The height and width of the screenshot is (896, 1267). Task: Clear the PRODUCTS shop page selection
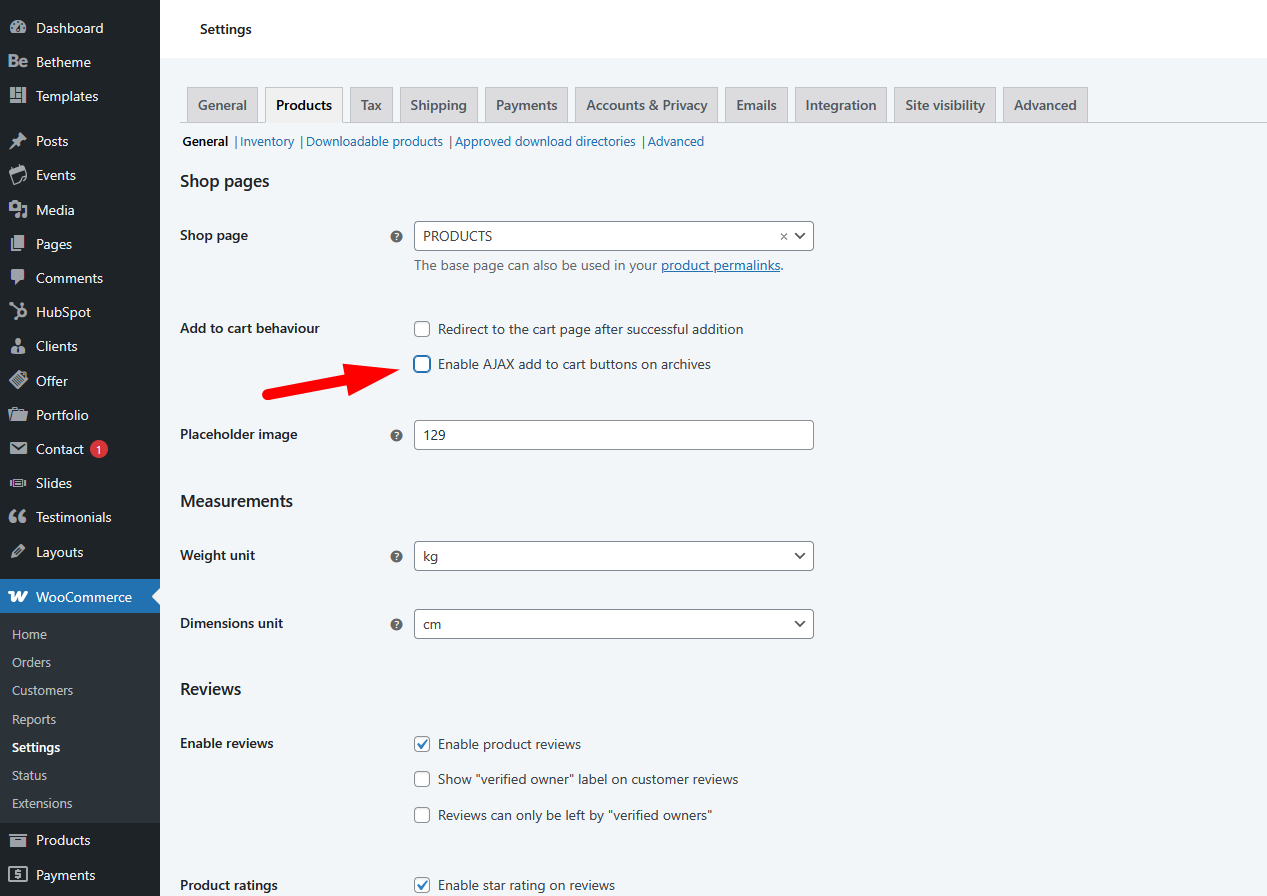pos(784,237)
